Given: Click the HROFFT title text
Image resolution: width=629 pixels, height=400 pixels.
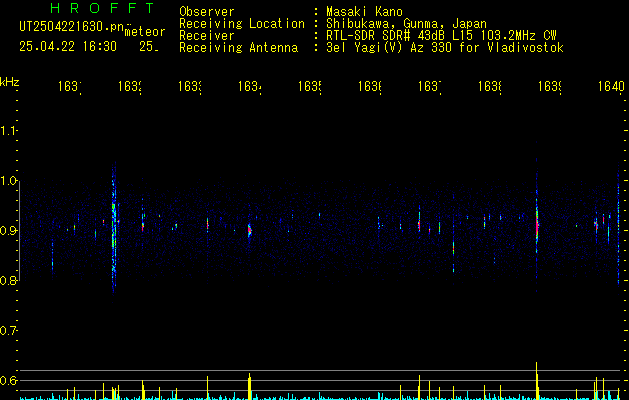Looking at the screenshot, I should pos(103,8).
